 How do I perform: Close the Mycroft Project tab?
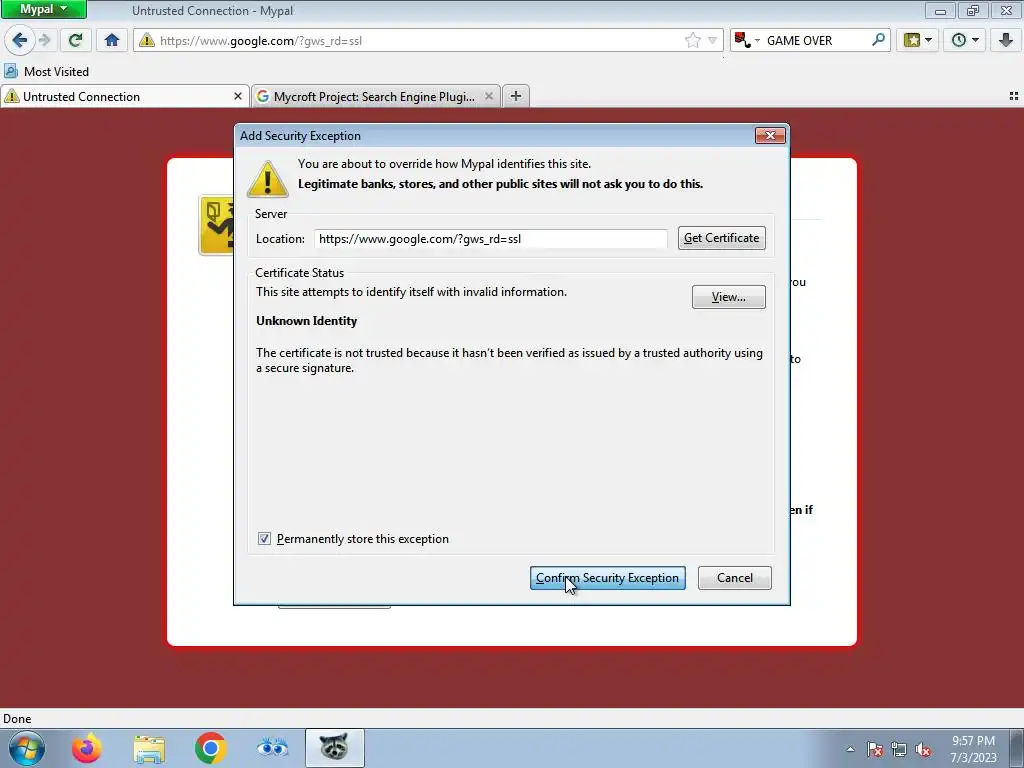[x=488, y=97]
